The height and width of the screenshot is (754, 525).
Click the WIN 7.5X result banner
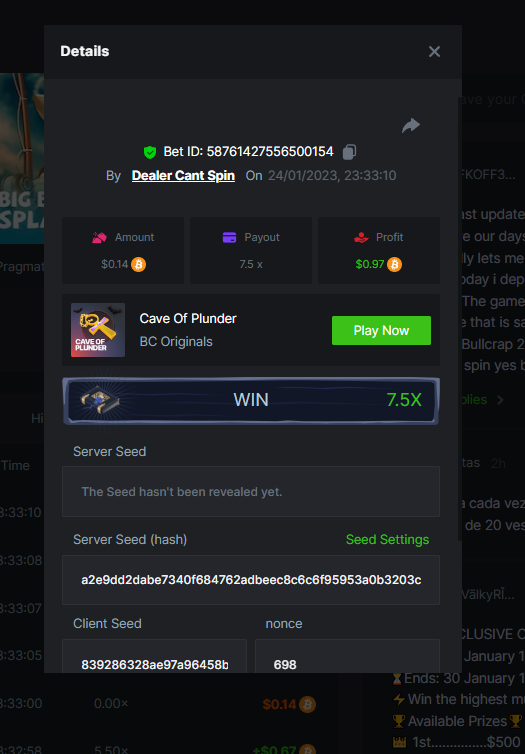[251, 401]
